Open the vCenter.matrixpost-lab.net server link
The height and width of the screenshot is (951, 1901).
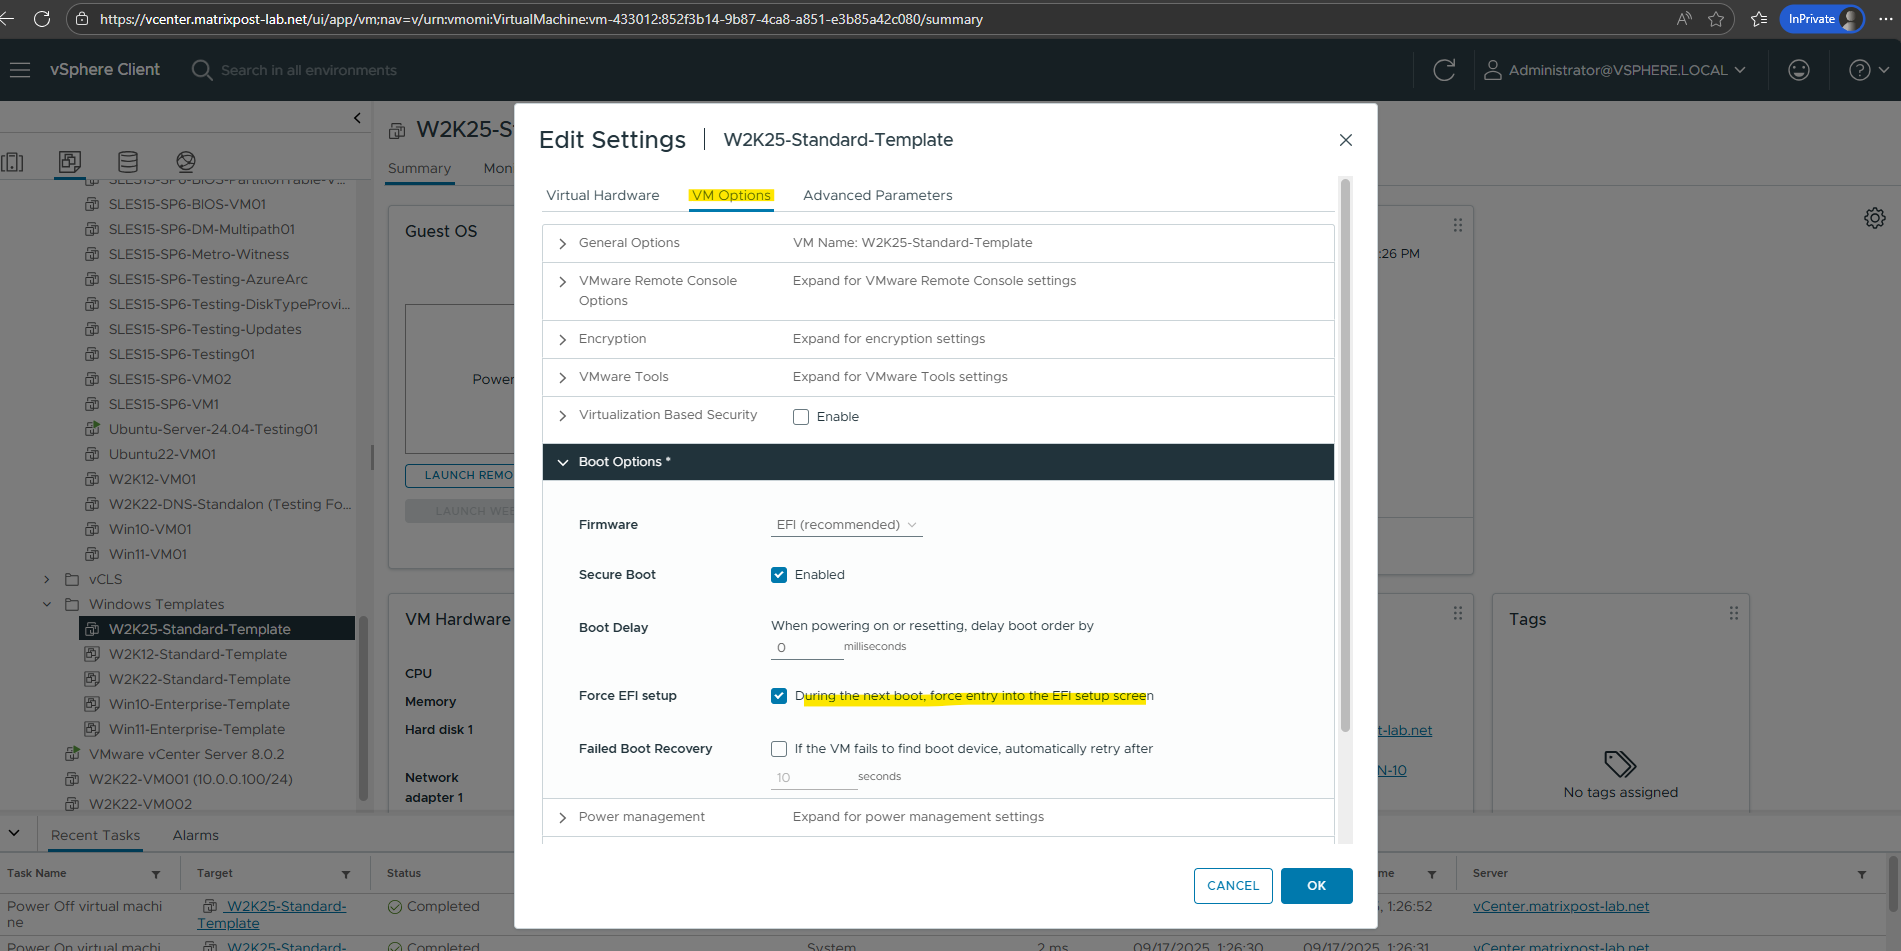pyautogui.click(x=1561, y=906)
